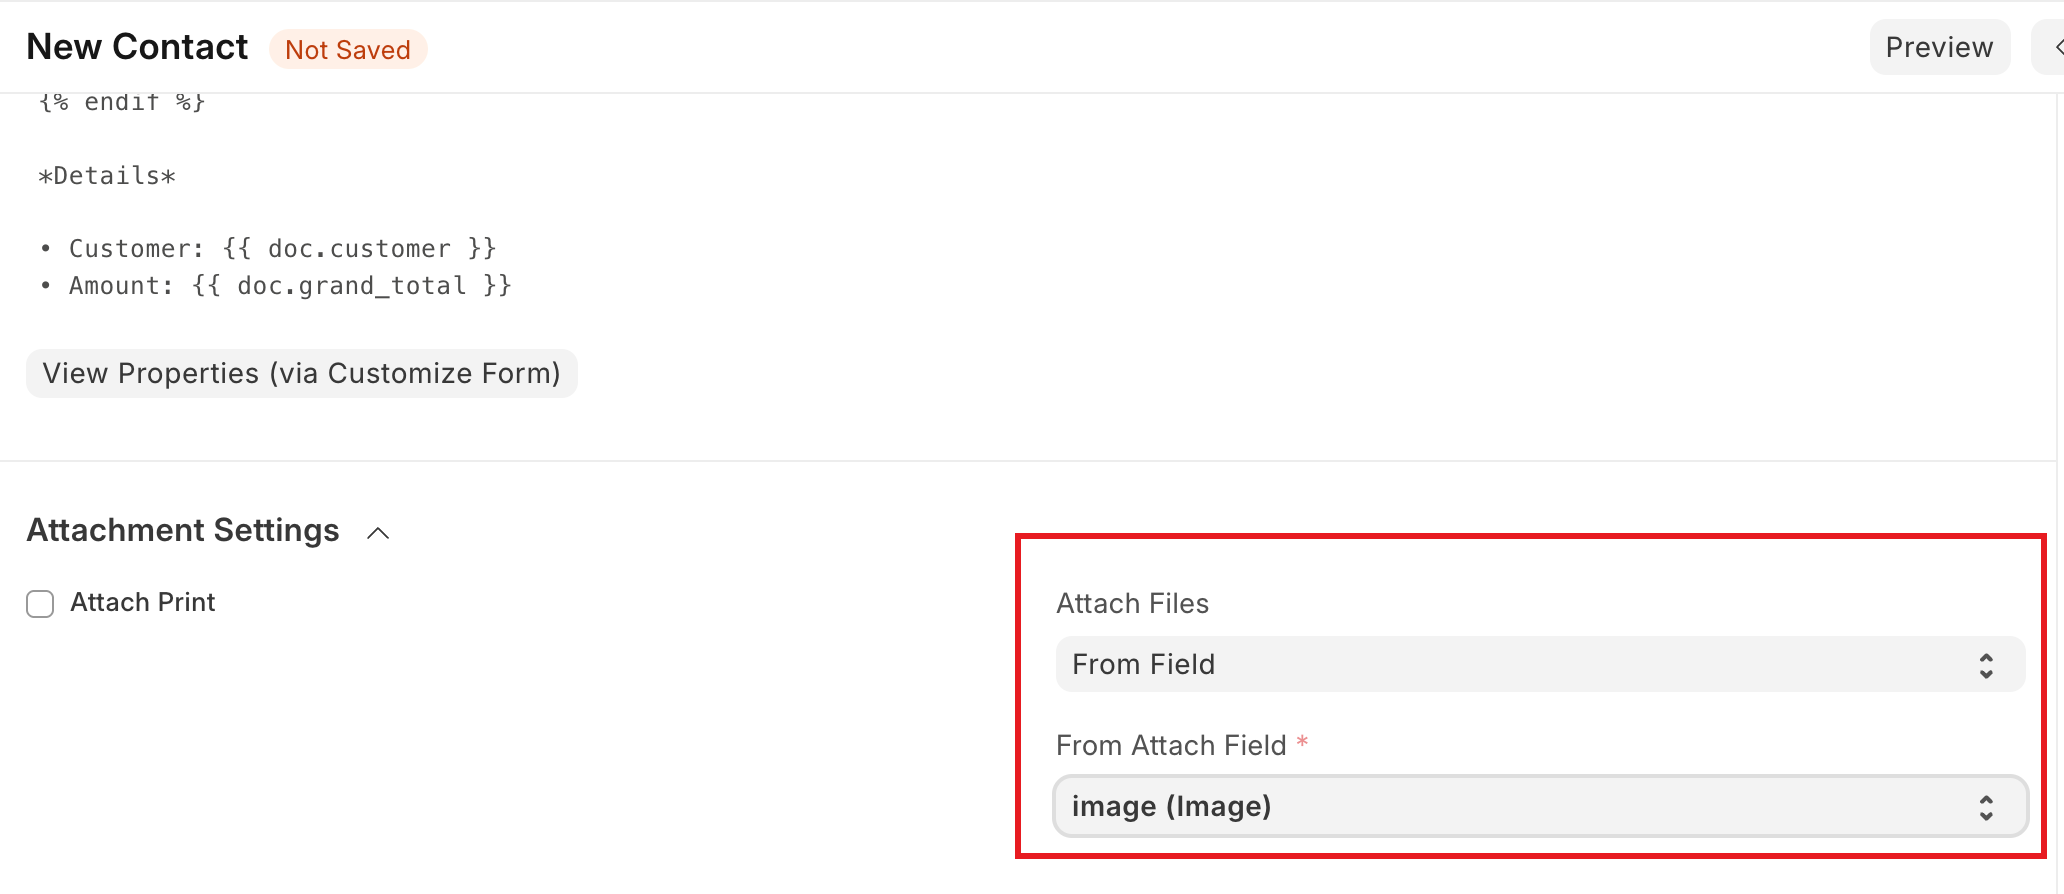Click the Attachment Settings section heading

click(x=183, y=530)
